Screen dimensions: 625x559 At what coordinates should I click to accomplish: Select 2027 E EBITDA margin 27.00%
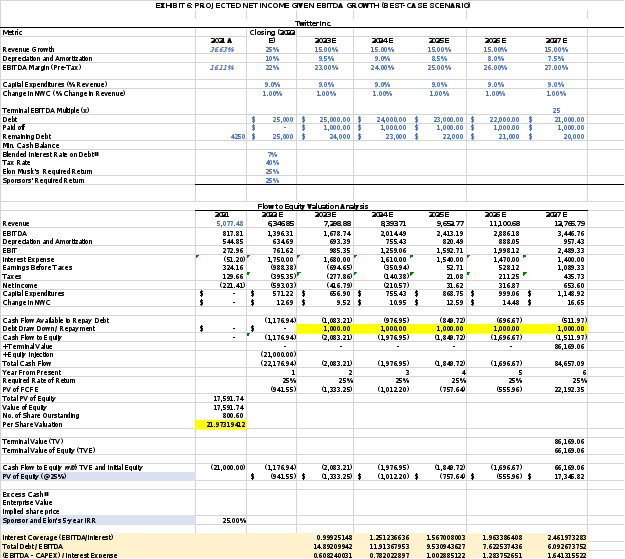pyautogui.click(x=556, y=67)
